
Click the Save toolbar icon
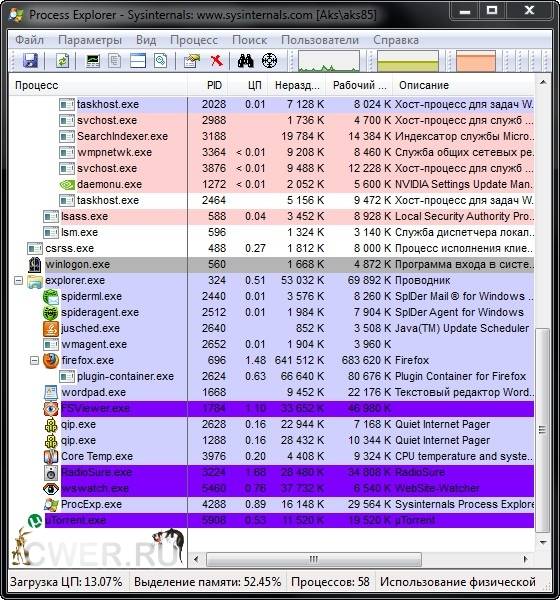tap(30, 60)
